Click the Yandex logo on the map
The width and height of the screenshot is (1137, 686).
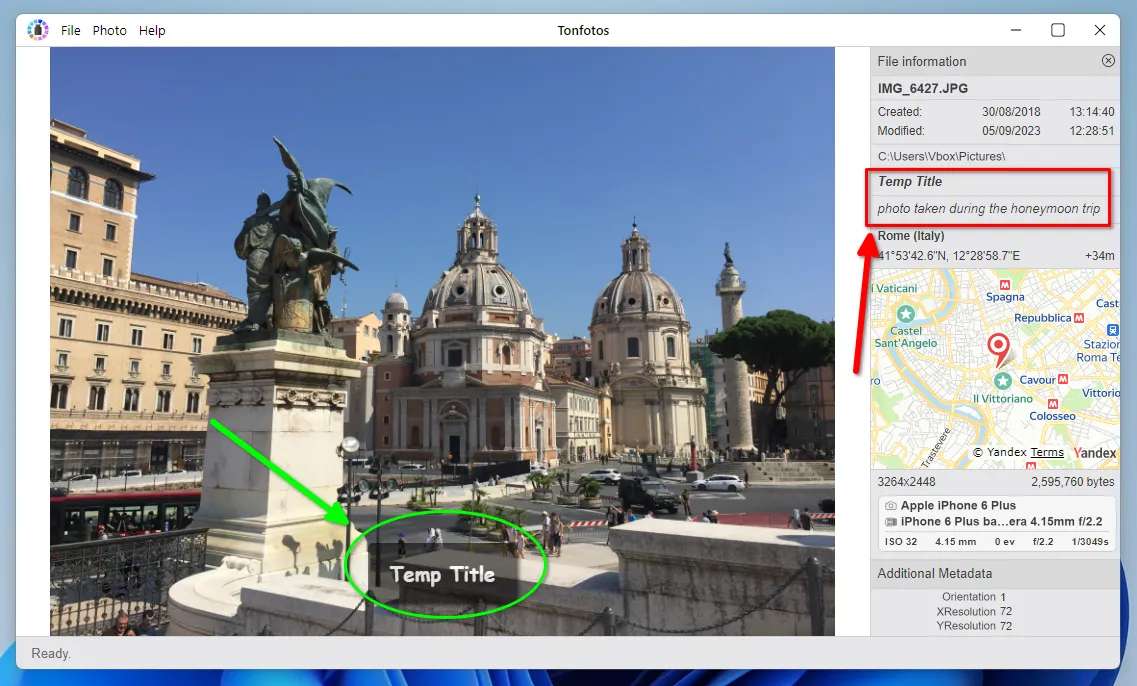1094,453
